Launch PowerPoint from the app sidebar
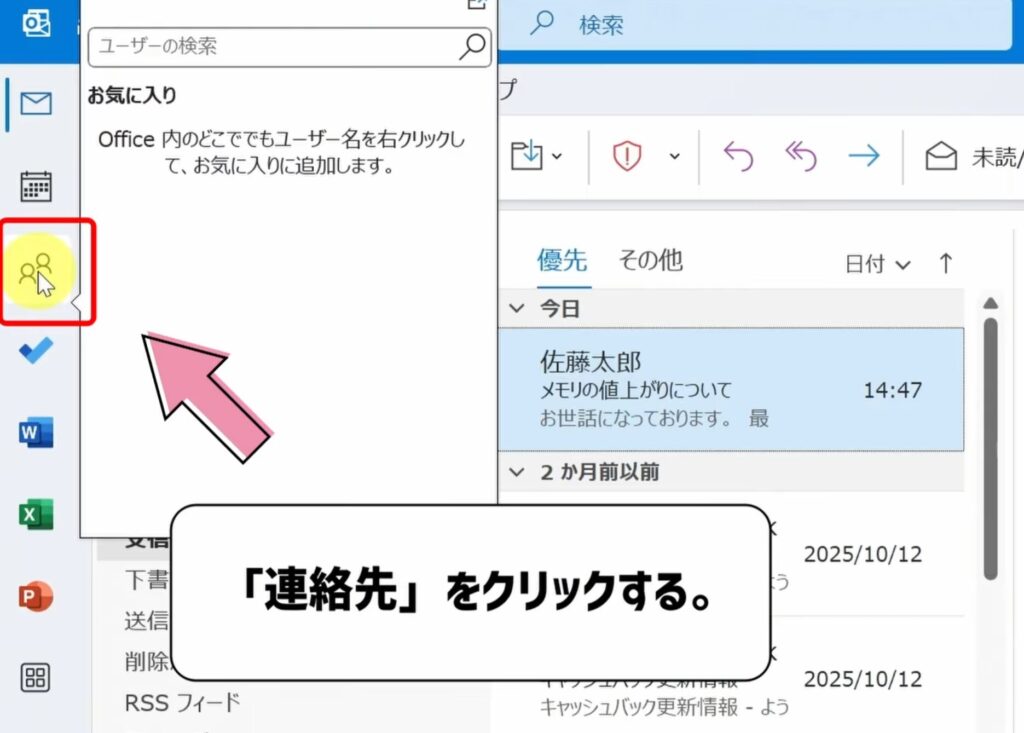Viewport: 1024px width, 733px height. tap(36, 595)
